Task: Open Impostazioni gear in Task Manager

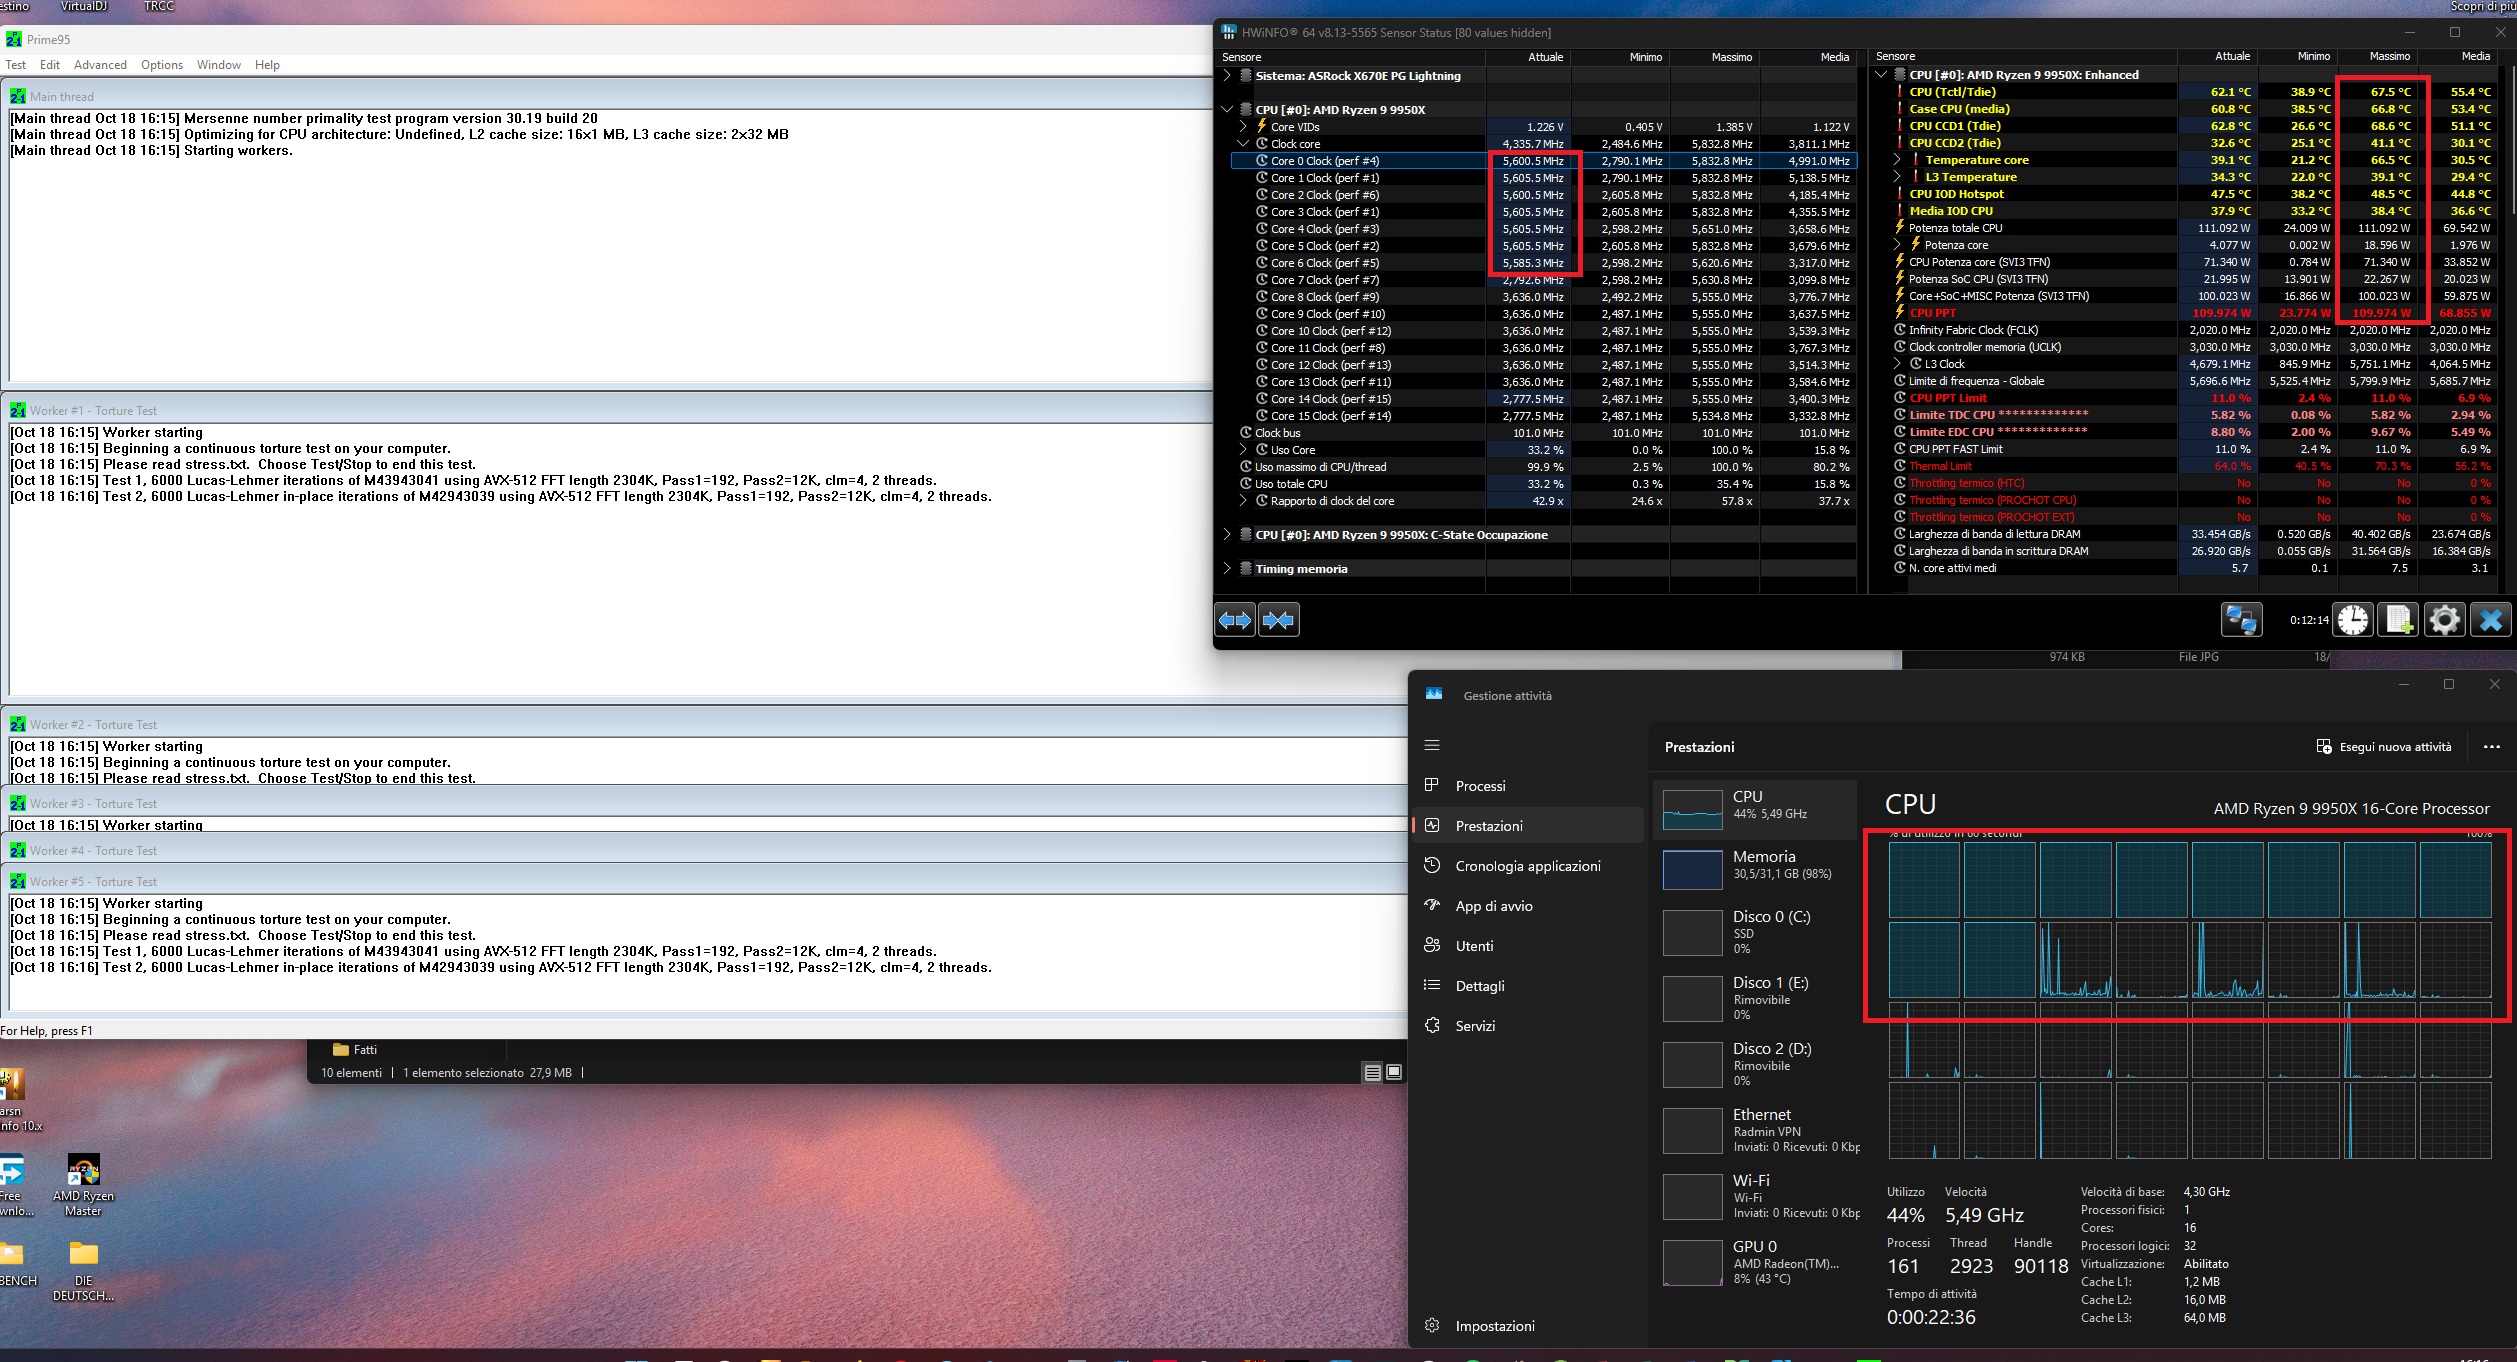Action: click(x=1432, y=1326)
